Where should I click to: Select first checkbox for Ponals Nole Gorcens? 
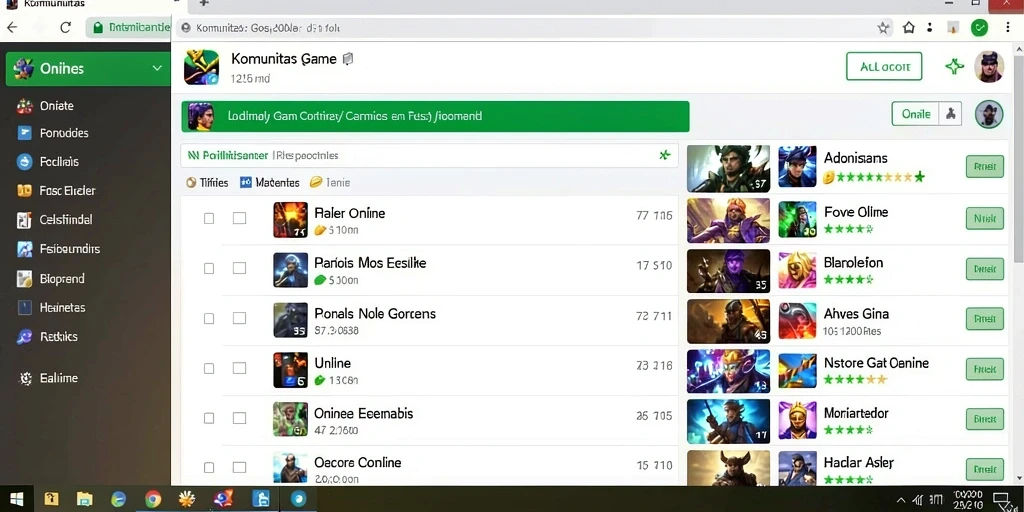209,319
